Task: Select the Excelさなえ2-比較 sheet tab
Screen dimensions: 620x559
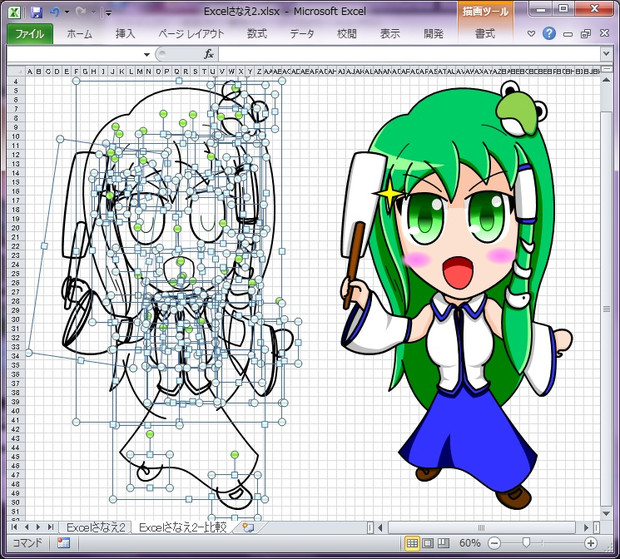Action: (x=183, y=527)
